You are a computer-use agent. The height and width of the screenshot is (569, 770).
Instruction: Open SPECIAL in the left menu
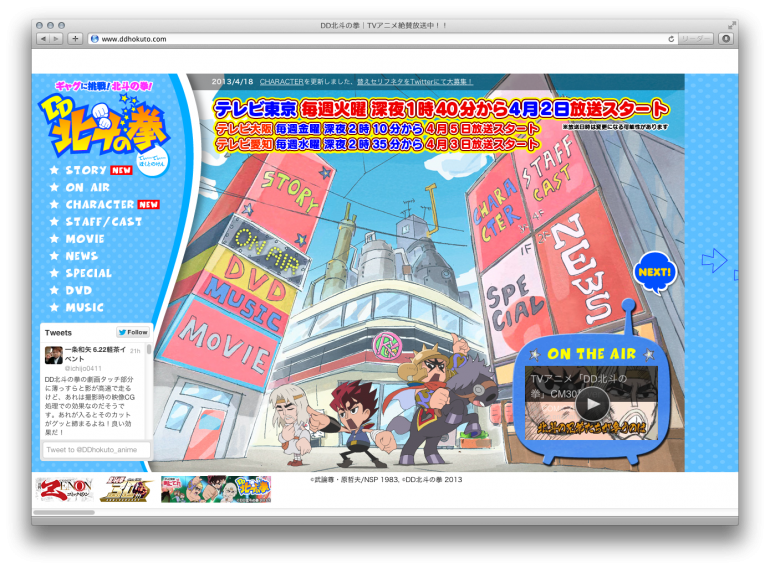tap(89, 273)
